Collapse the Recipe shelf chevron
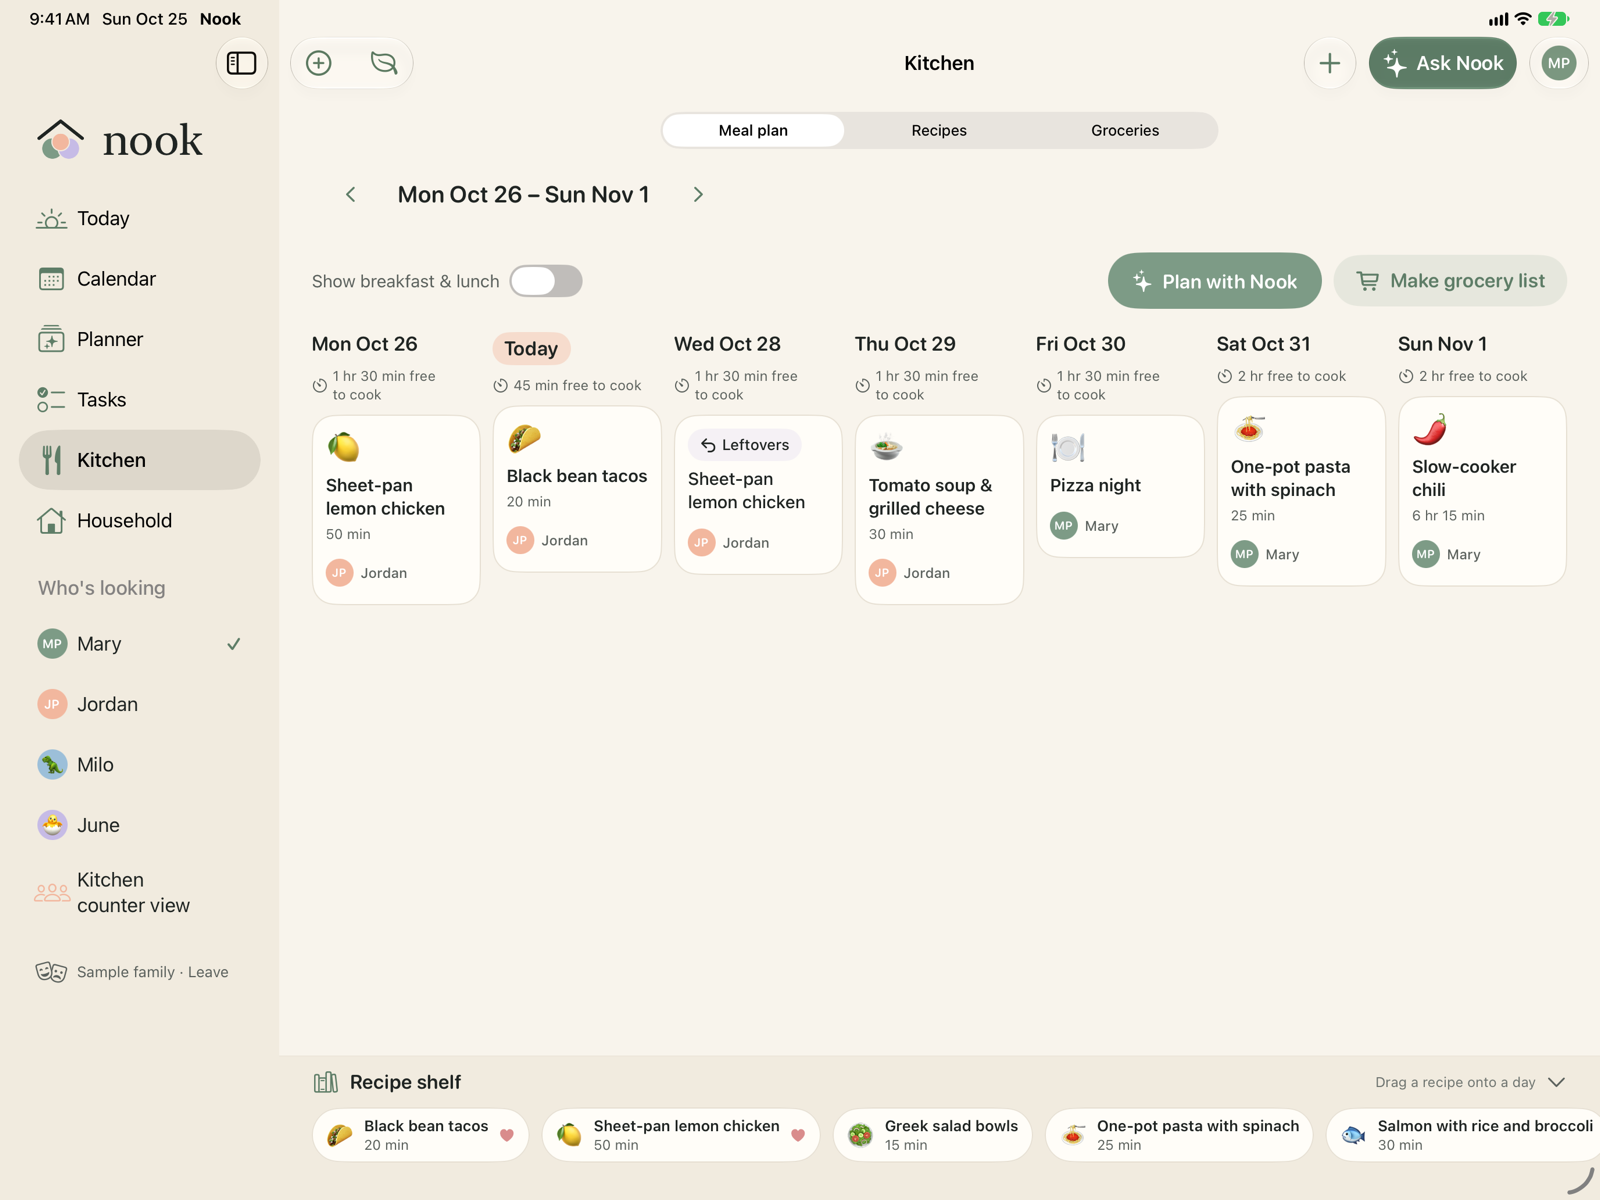Viewport: 1600px width, 1200px height. click(1557, 1082)
